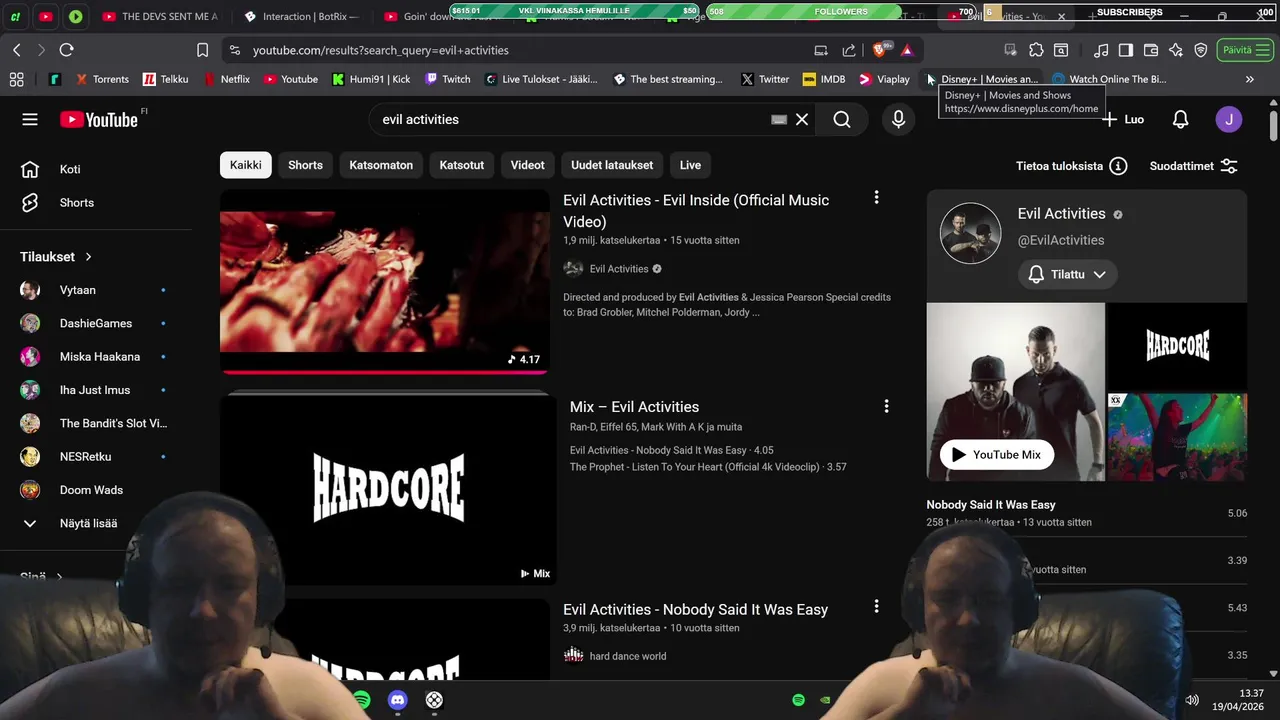Open the Brave Wallet icon
The image size is (1280, 720).
click(1151, 50)
